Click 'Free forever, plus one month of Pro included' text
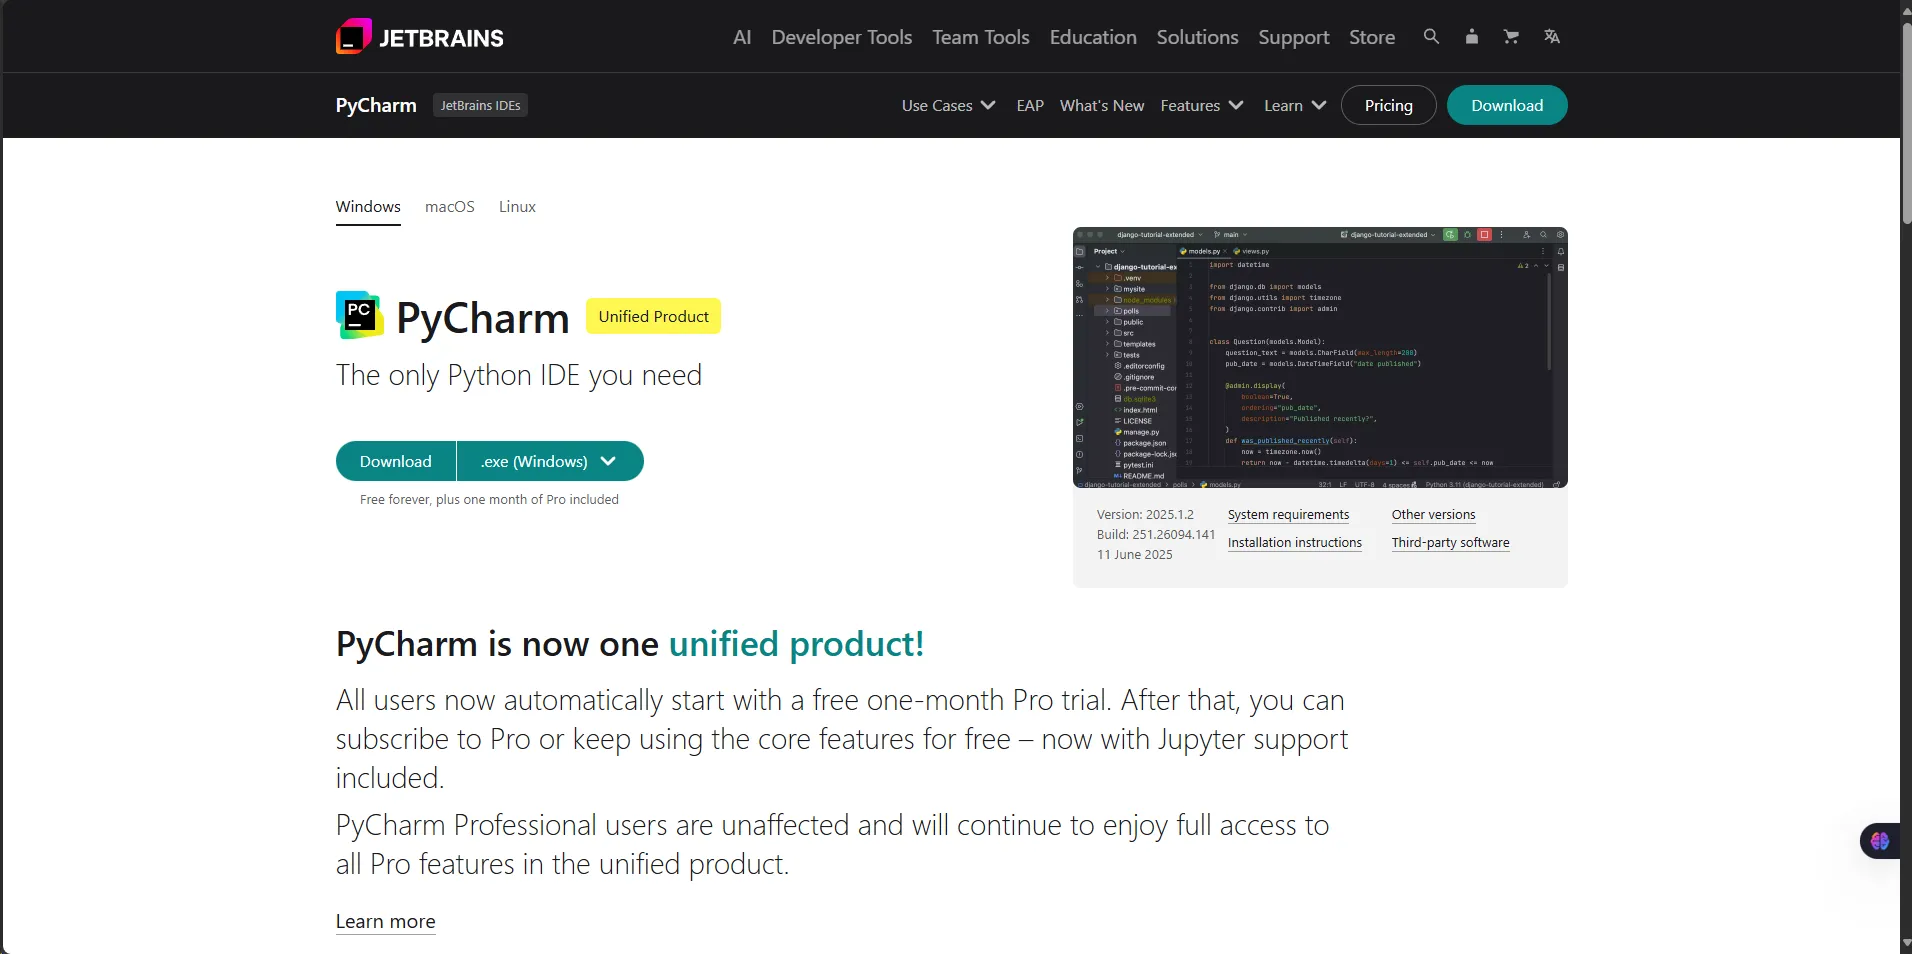Viewport: 1912px width, 954px height. pos(489,500)
